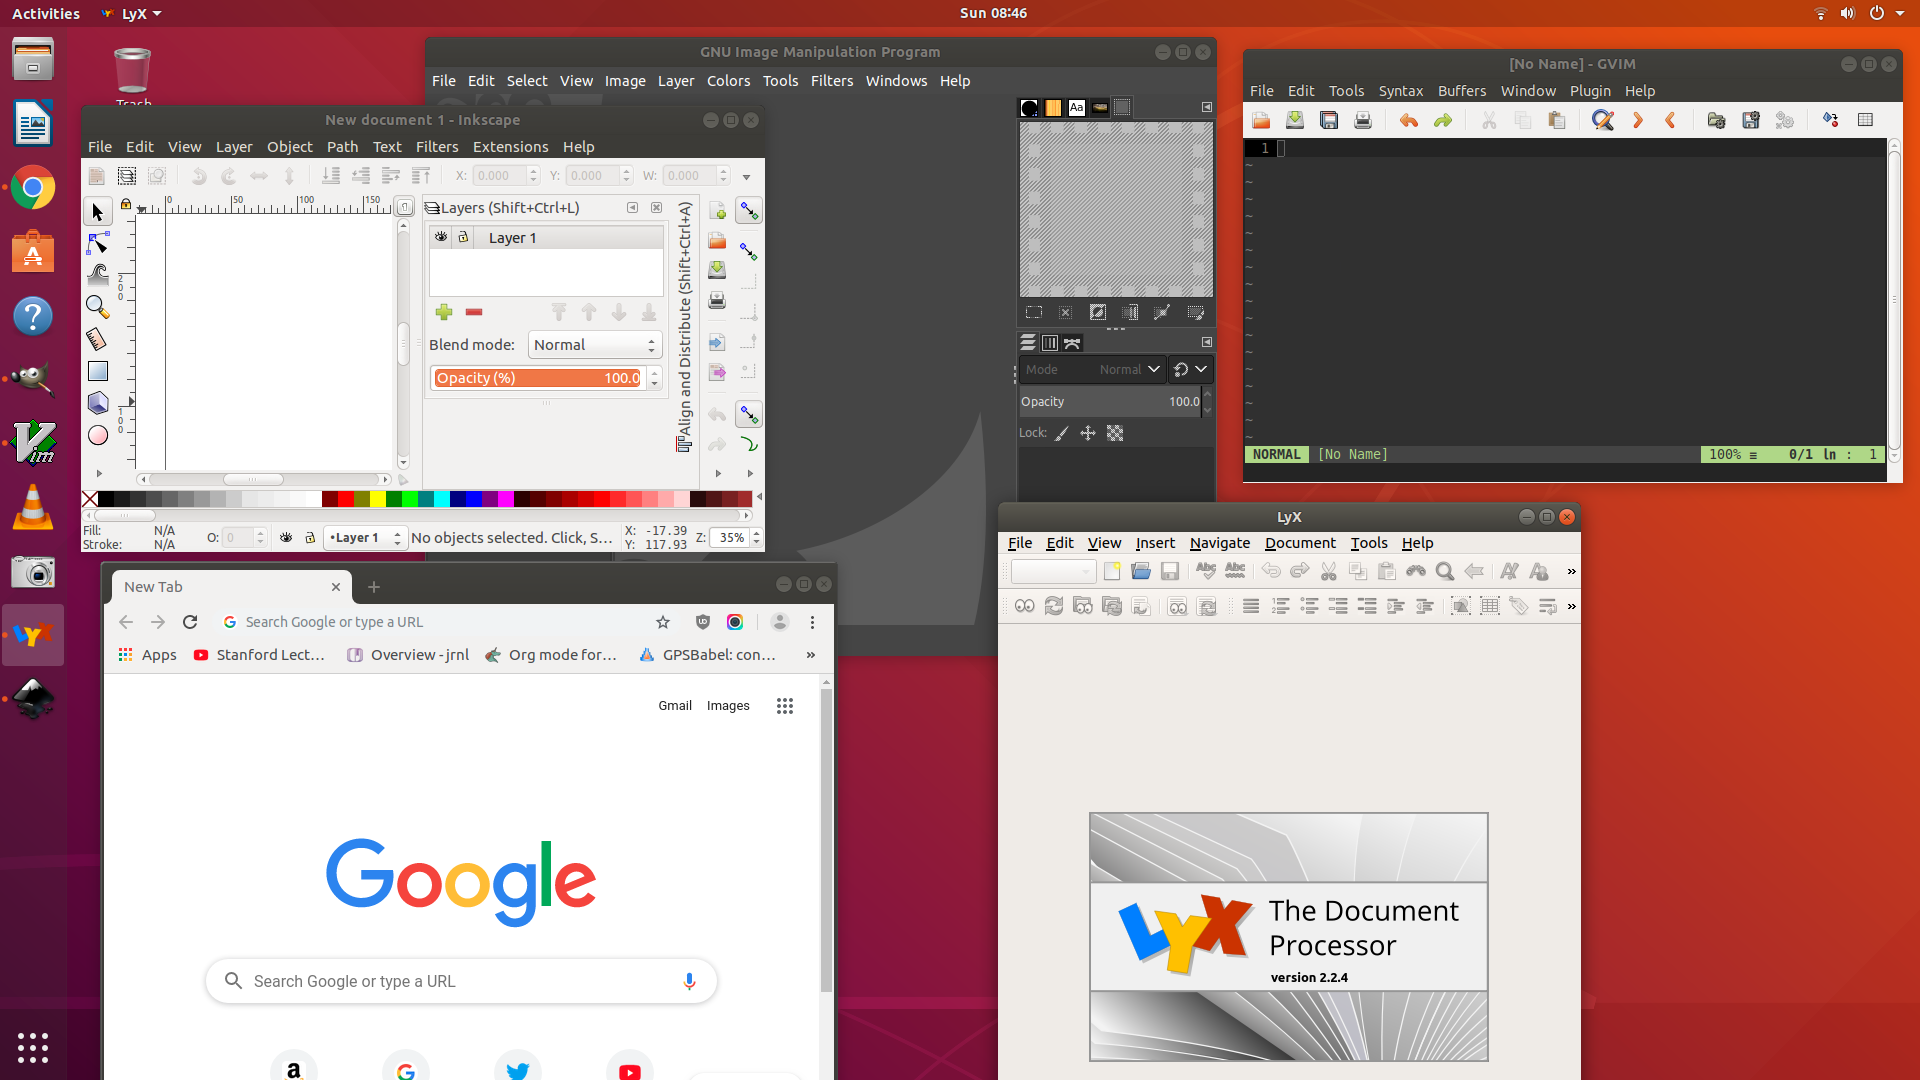Open the GVIM Syntax menu
Viewport: 1920px width, 1080px height.
coord(1400,91)
